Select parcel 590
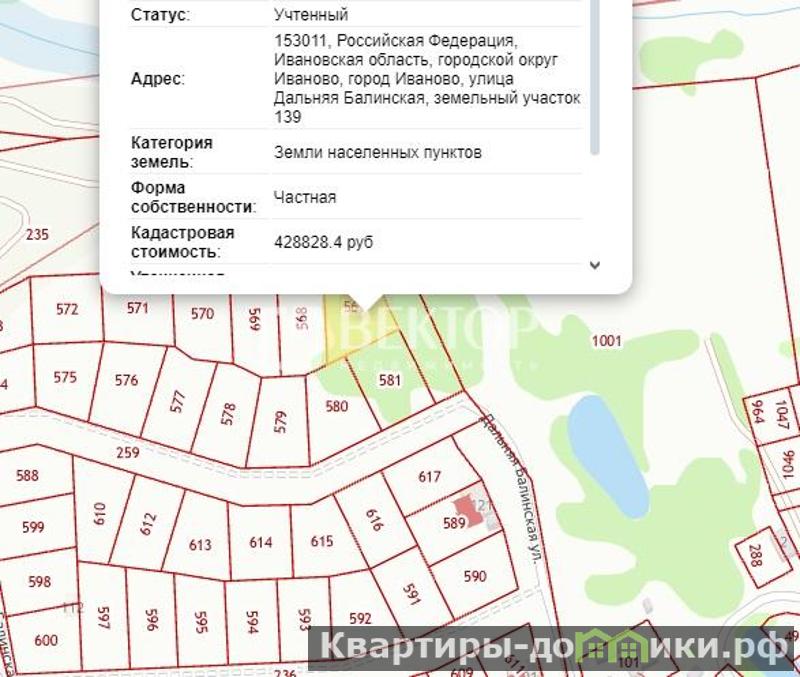800x677 pixels. click(x=475, y=576)
